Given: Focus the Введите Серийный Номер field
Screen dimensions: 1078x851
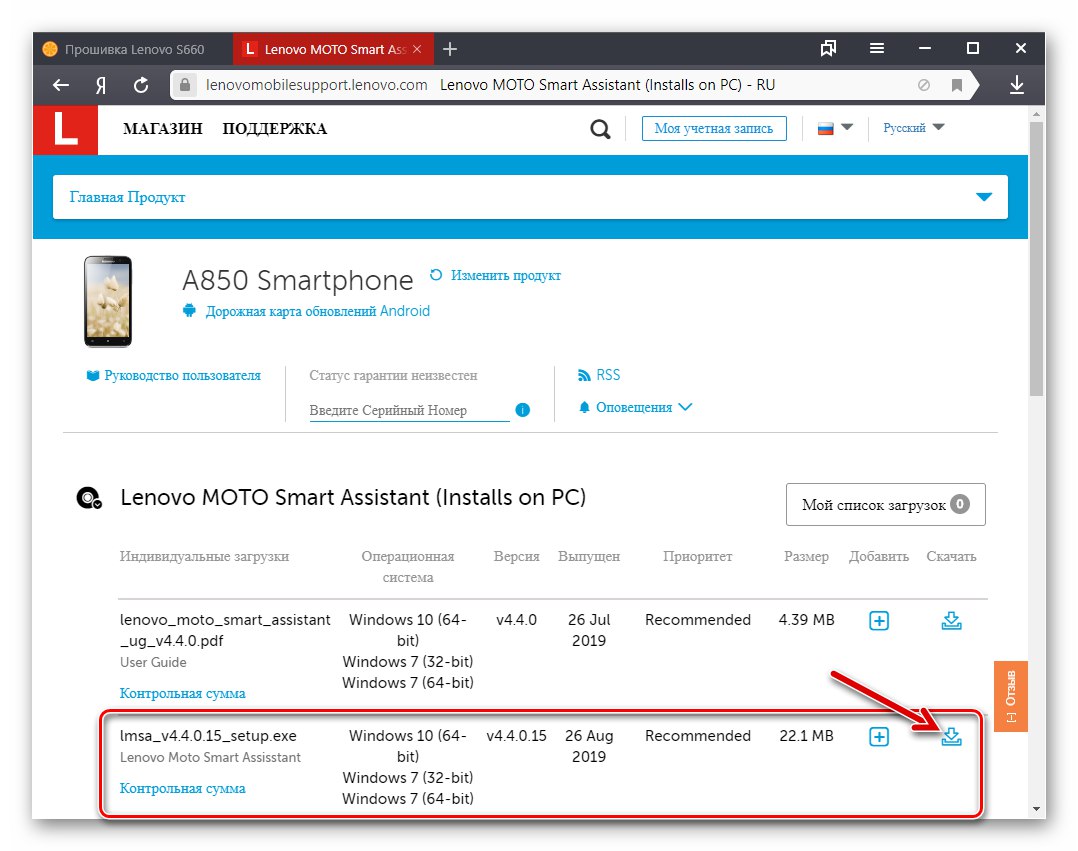Looking at the screenshot, I should click(x=408, y=410).
